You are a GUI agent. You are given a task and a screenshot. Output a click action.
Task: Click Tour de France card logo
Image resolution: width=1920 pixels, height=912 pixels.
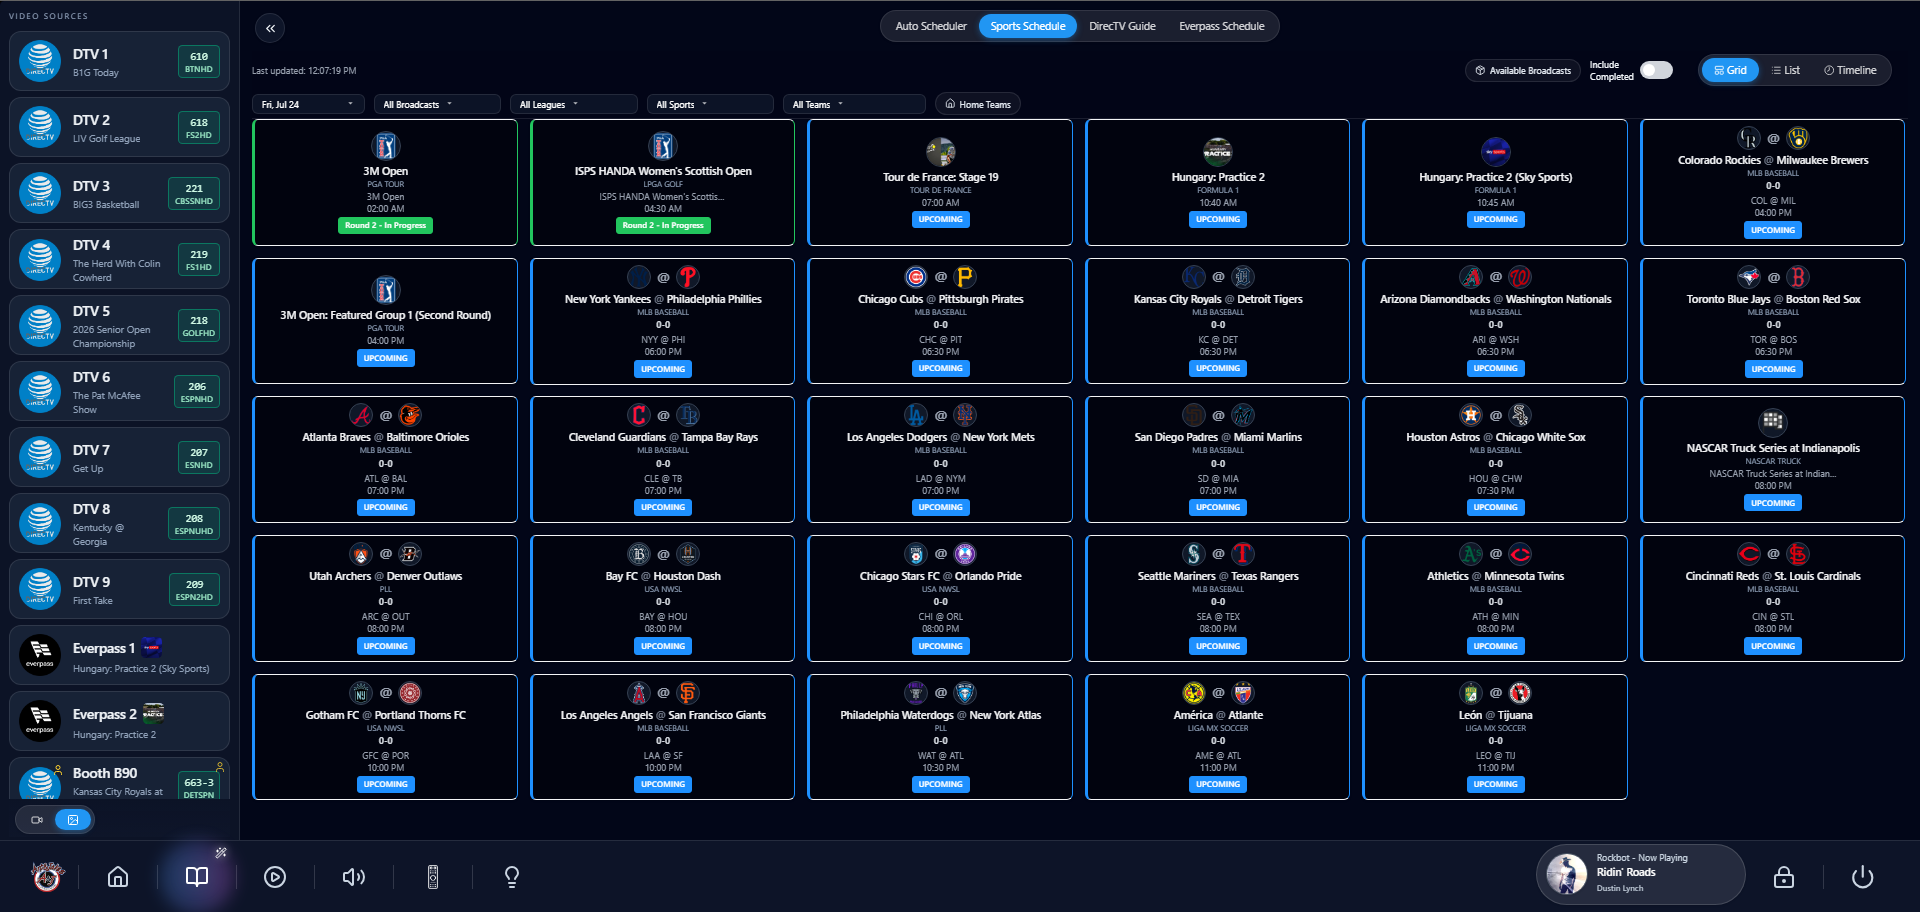coord(940,152)
